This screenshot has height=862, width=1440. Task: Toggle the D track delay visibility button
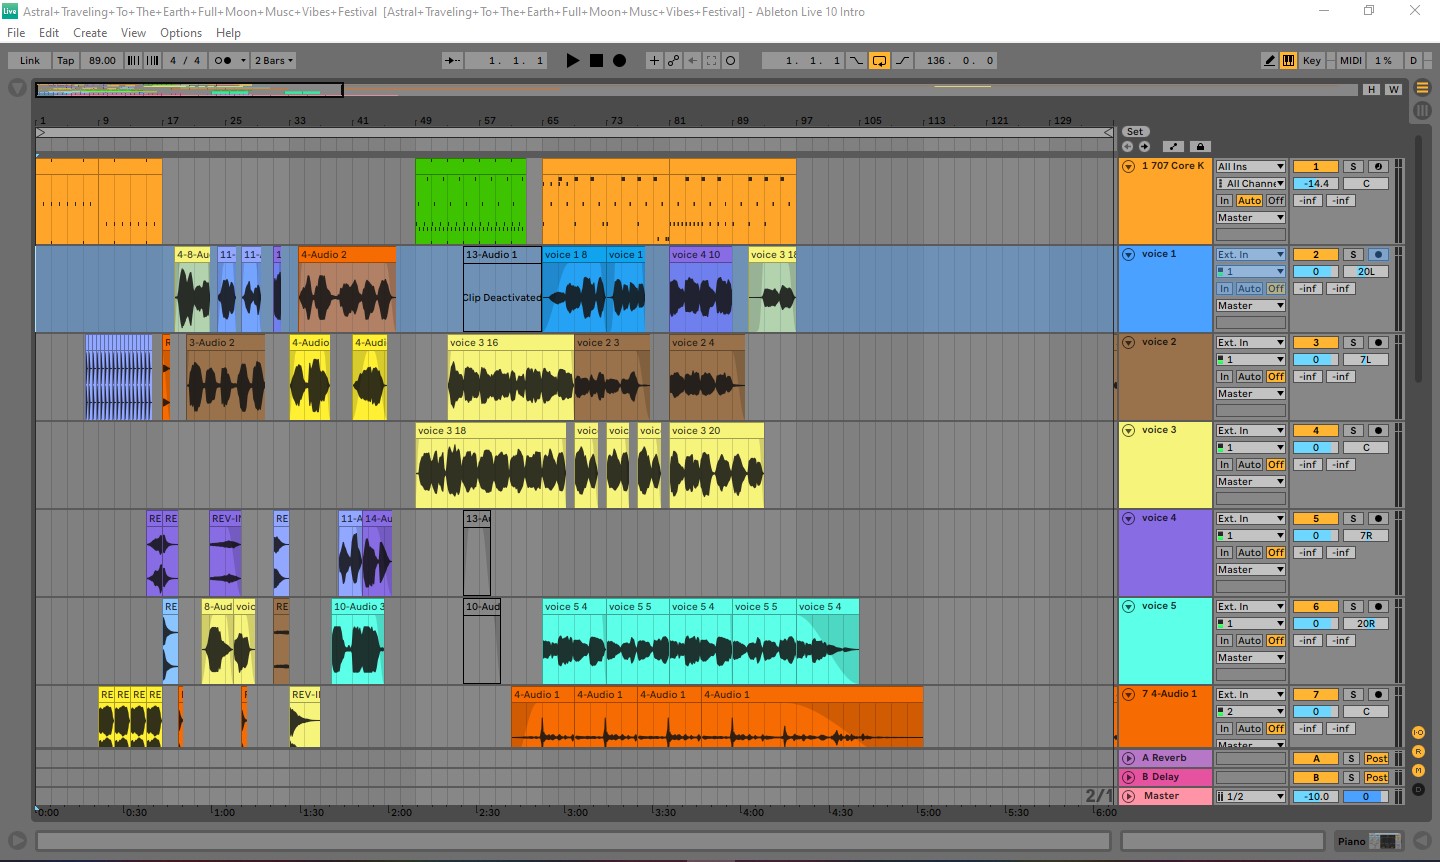1418,790
